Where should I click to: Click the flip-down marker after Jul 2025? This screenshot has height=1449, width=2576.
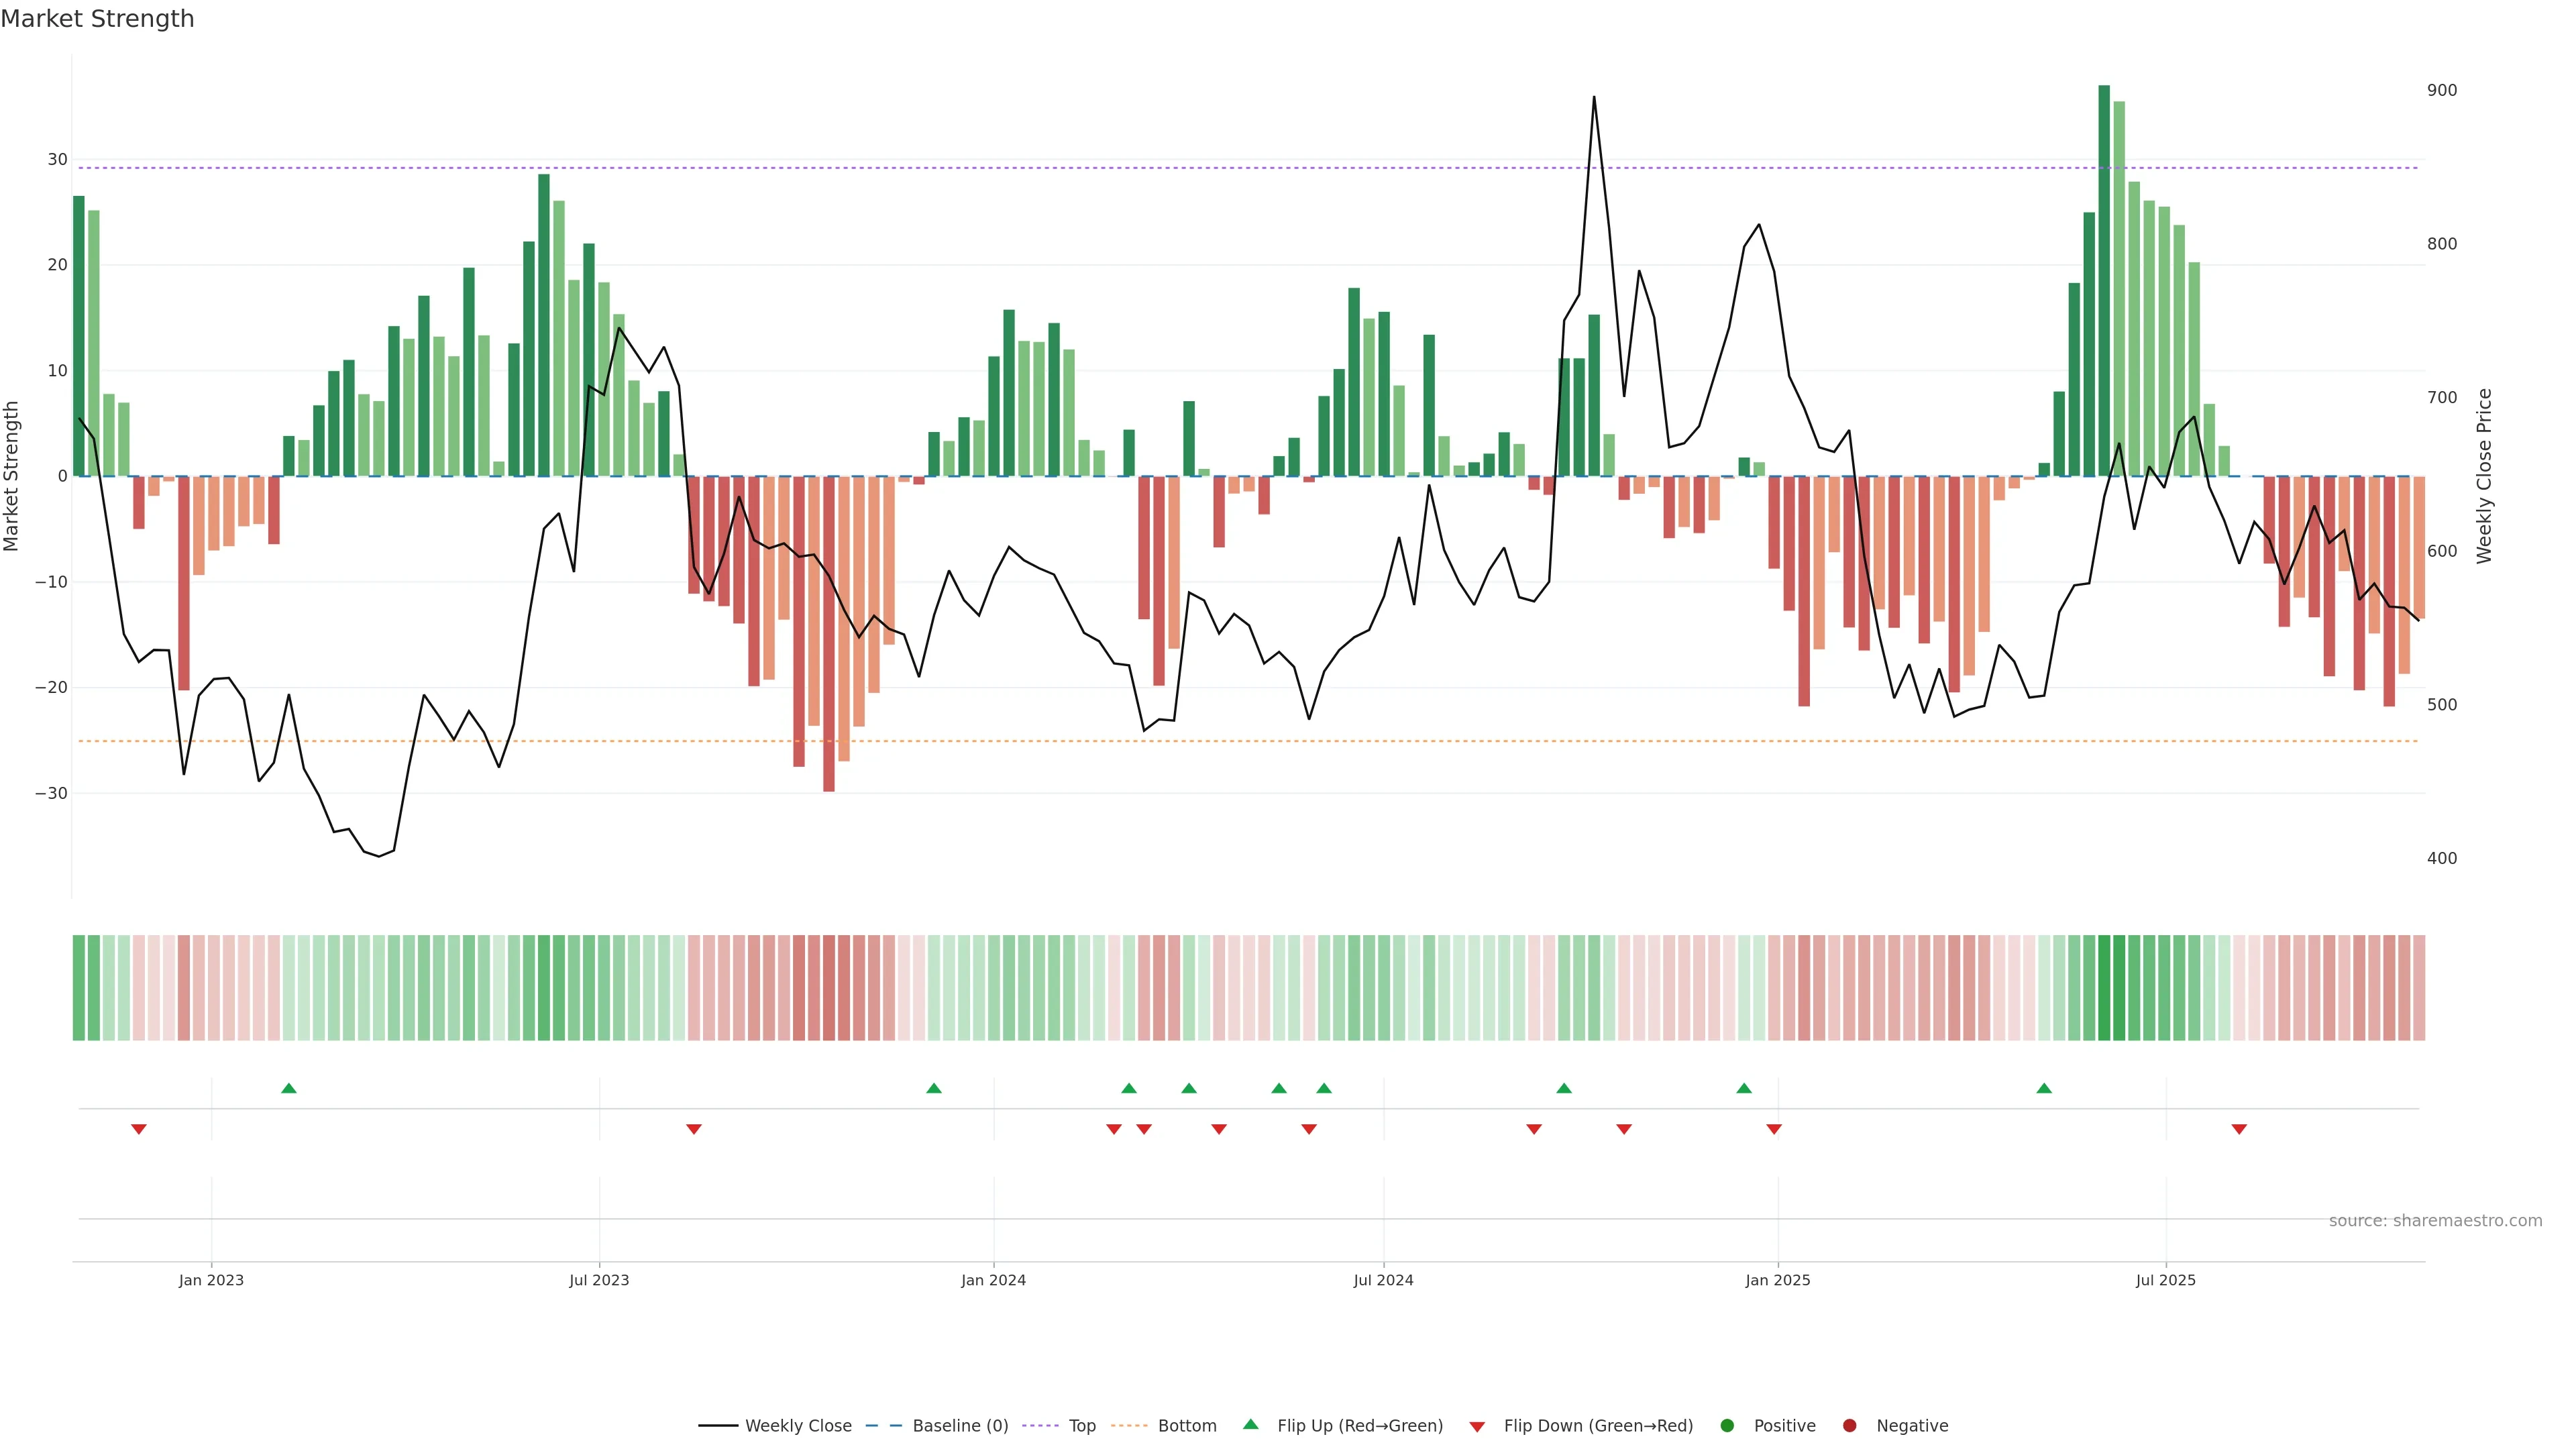(x=2239, y=1129)
